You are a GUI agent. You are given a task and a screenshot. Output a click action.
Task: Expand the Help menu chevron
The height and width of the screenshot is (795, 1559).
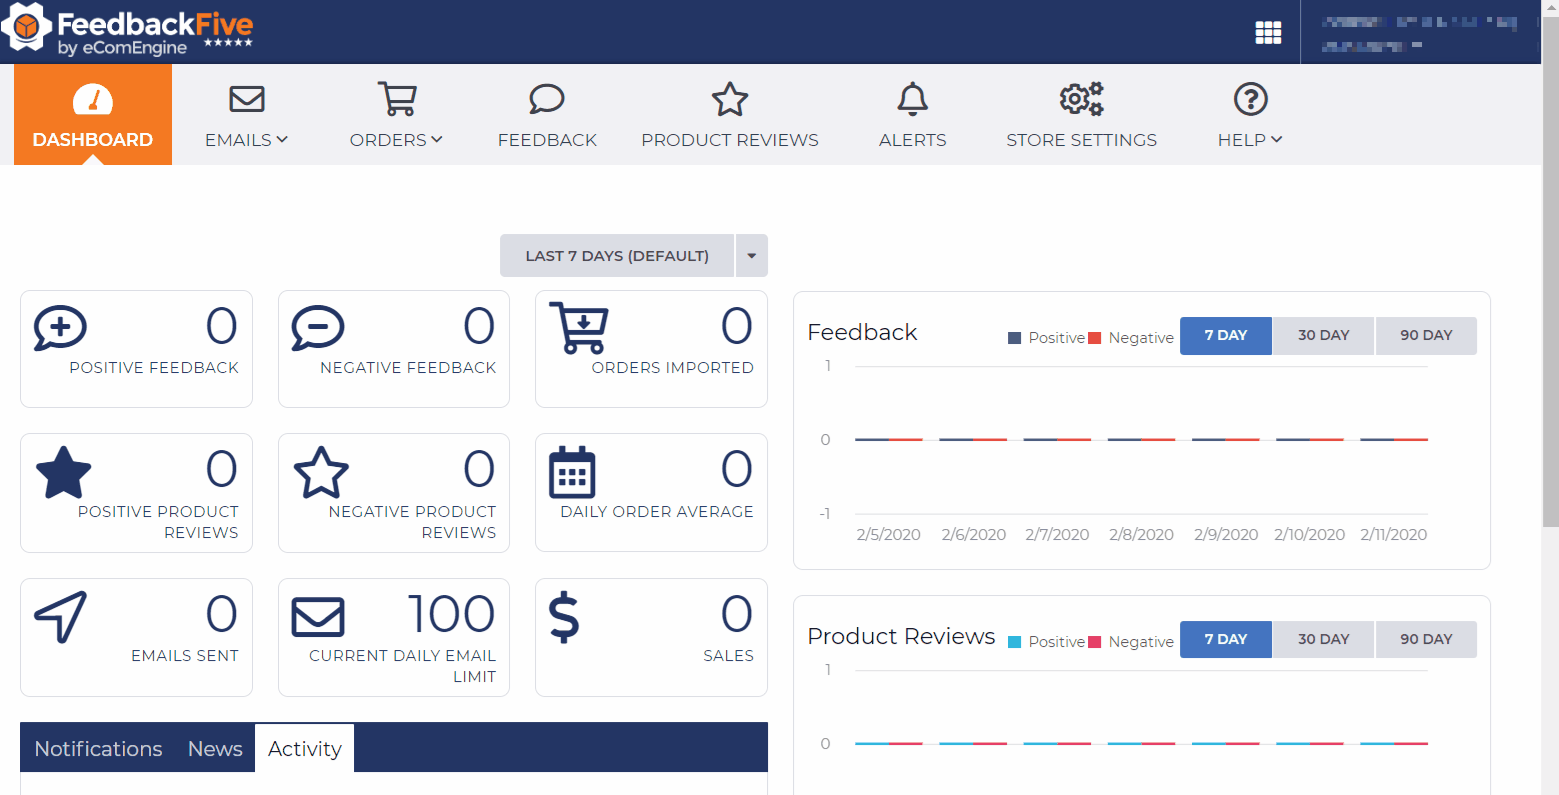(1278, 140)
